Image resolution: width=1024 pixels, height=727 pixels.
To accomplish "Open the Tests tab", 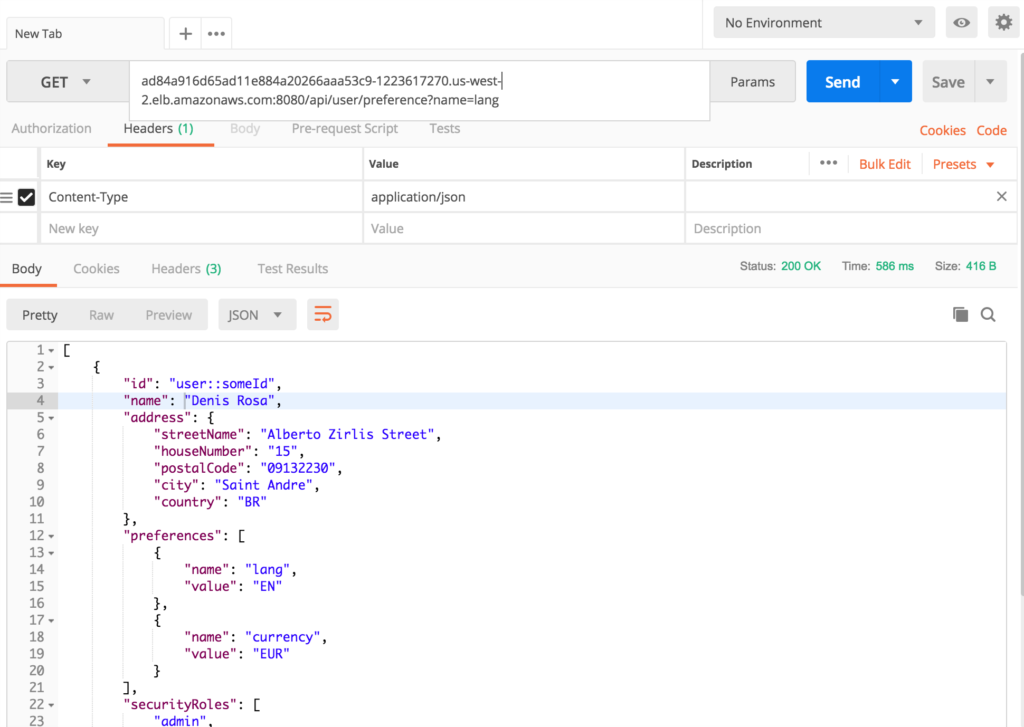I will 445,129.
